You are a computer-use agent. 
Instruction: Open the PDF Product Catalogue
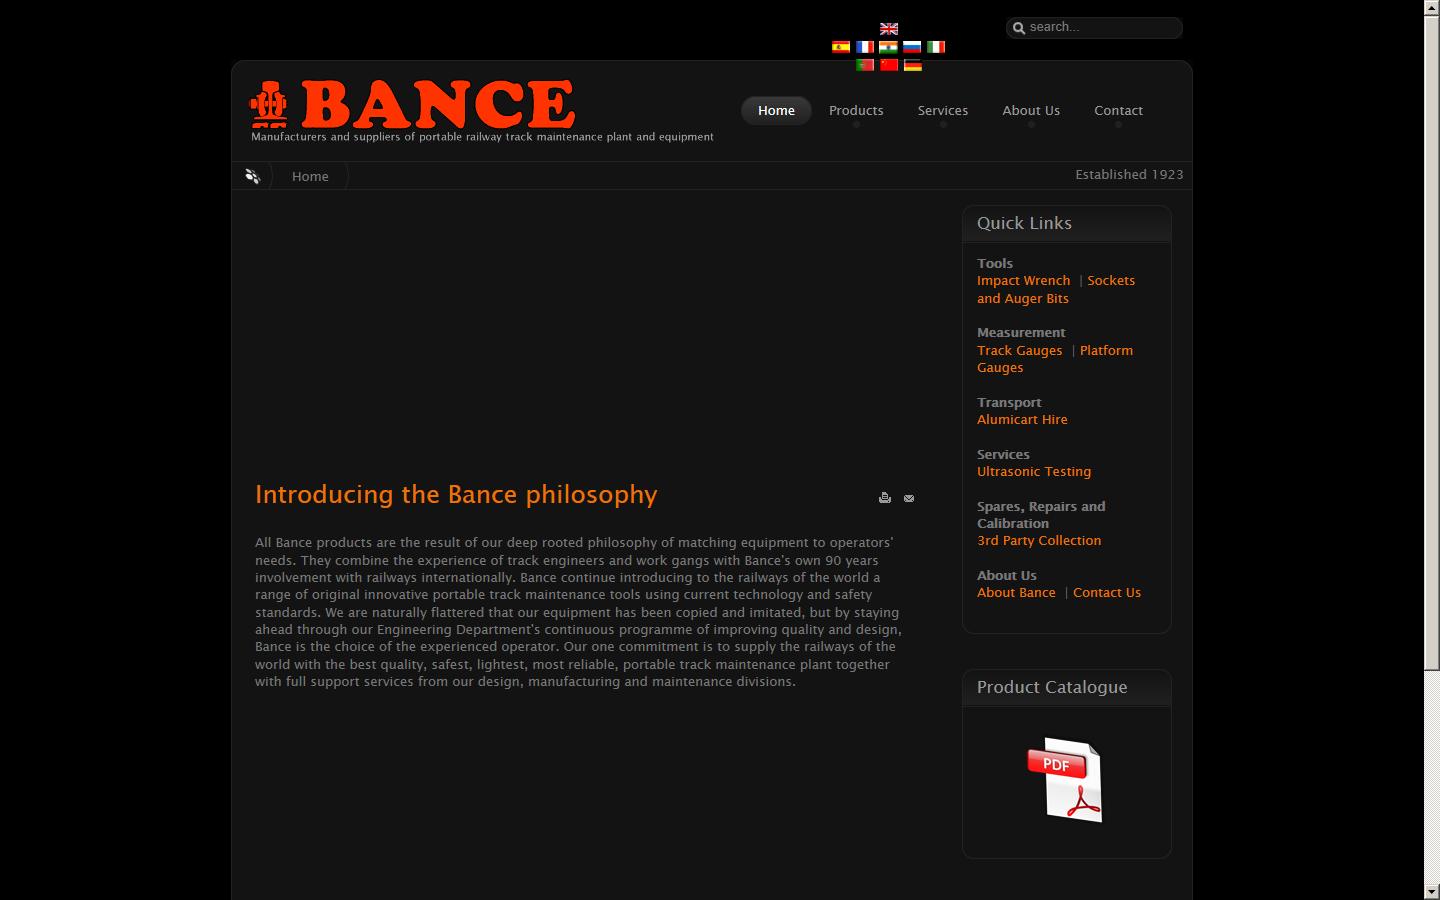pyautogui.click(x=1066, y=780)
